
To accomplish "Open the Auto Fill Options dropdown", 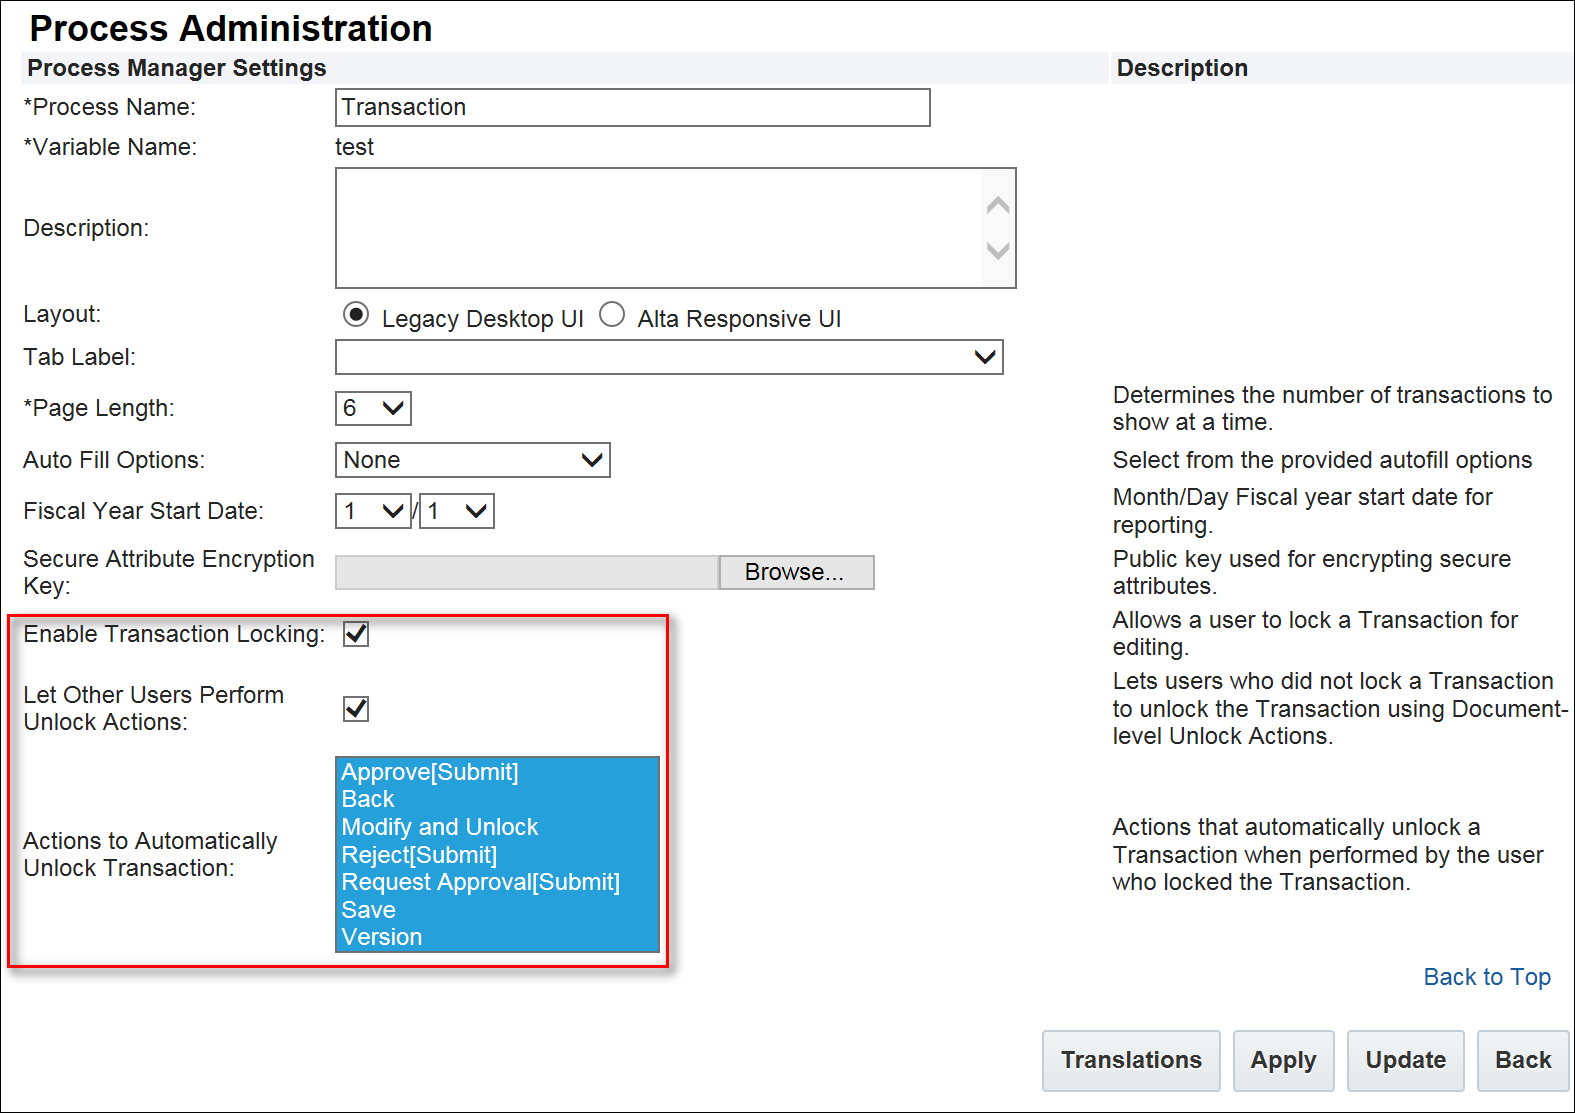I will [x=472, y=460].
